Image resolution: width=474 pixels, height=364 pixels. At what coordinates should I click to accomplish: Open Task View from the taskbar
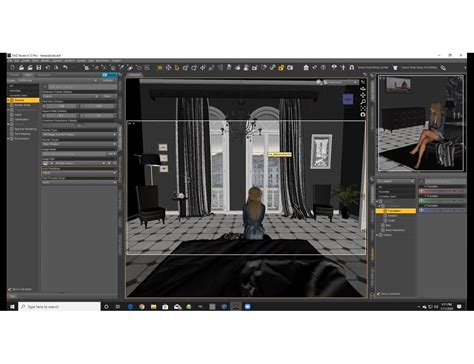coord(118,307)
